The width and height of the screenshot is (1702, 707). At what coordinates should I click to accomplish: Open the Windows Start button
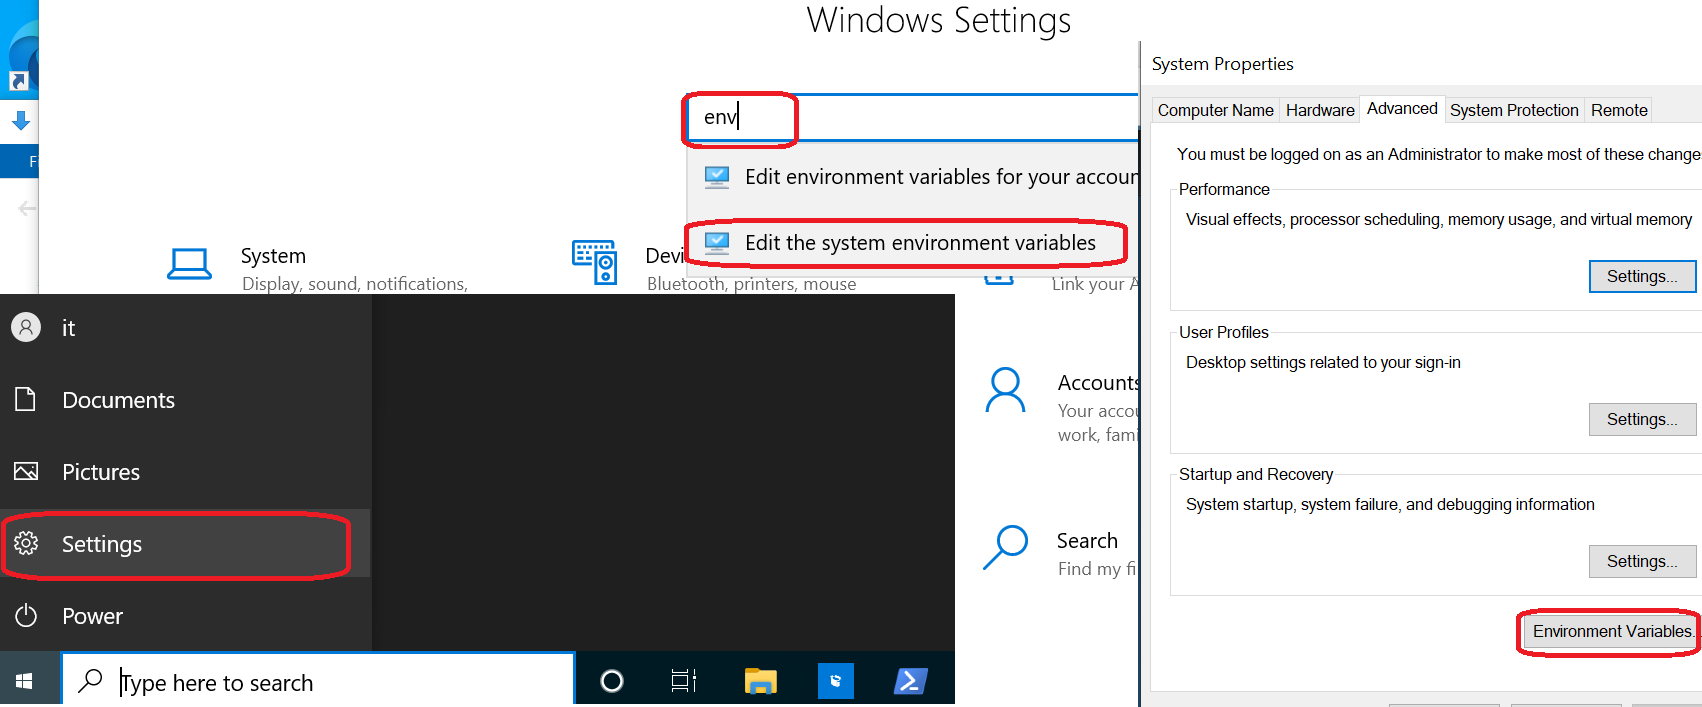[x=25, y=681]
